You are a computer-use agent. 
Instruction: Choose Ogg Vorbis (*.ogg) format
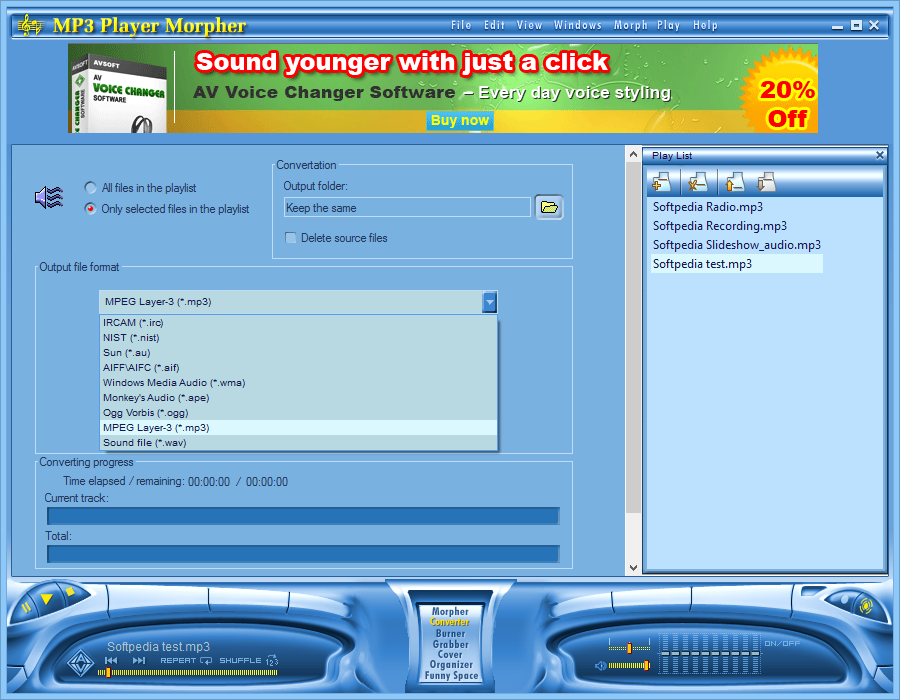click(298, 413)
